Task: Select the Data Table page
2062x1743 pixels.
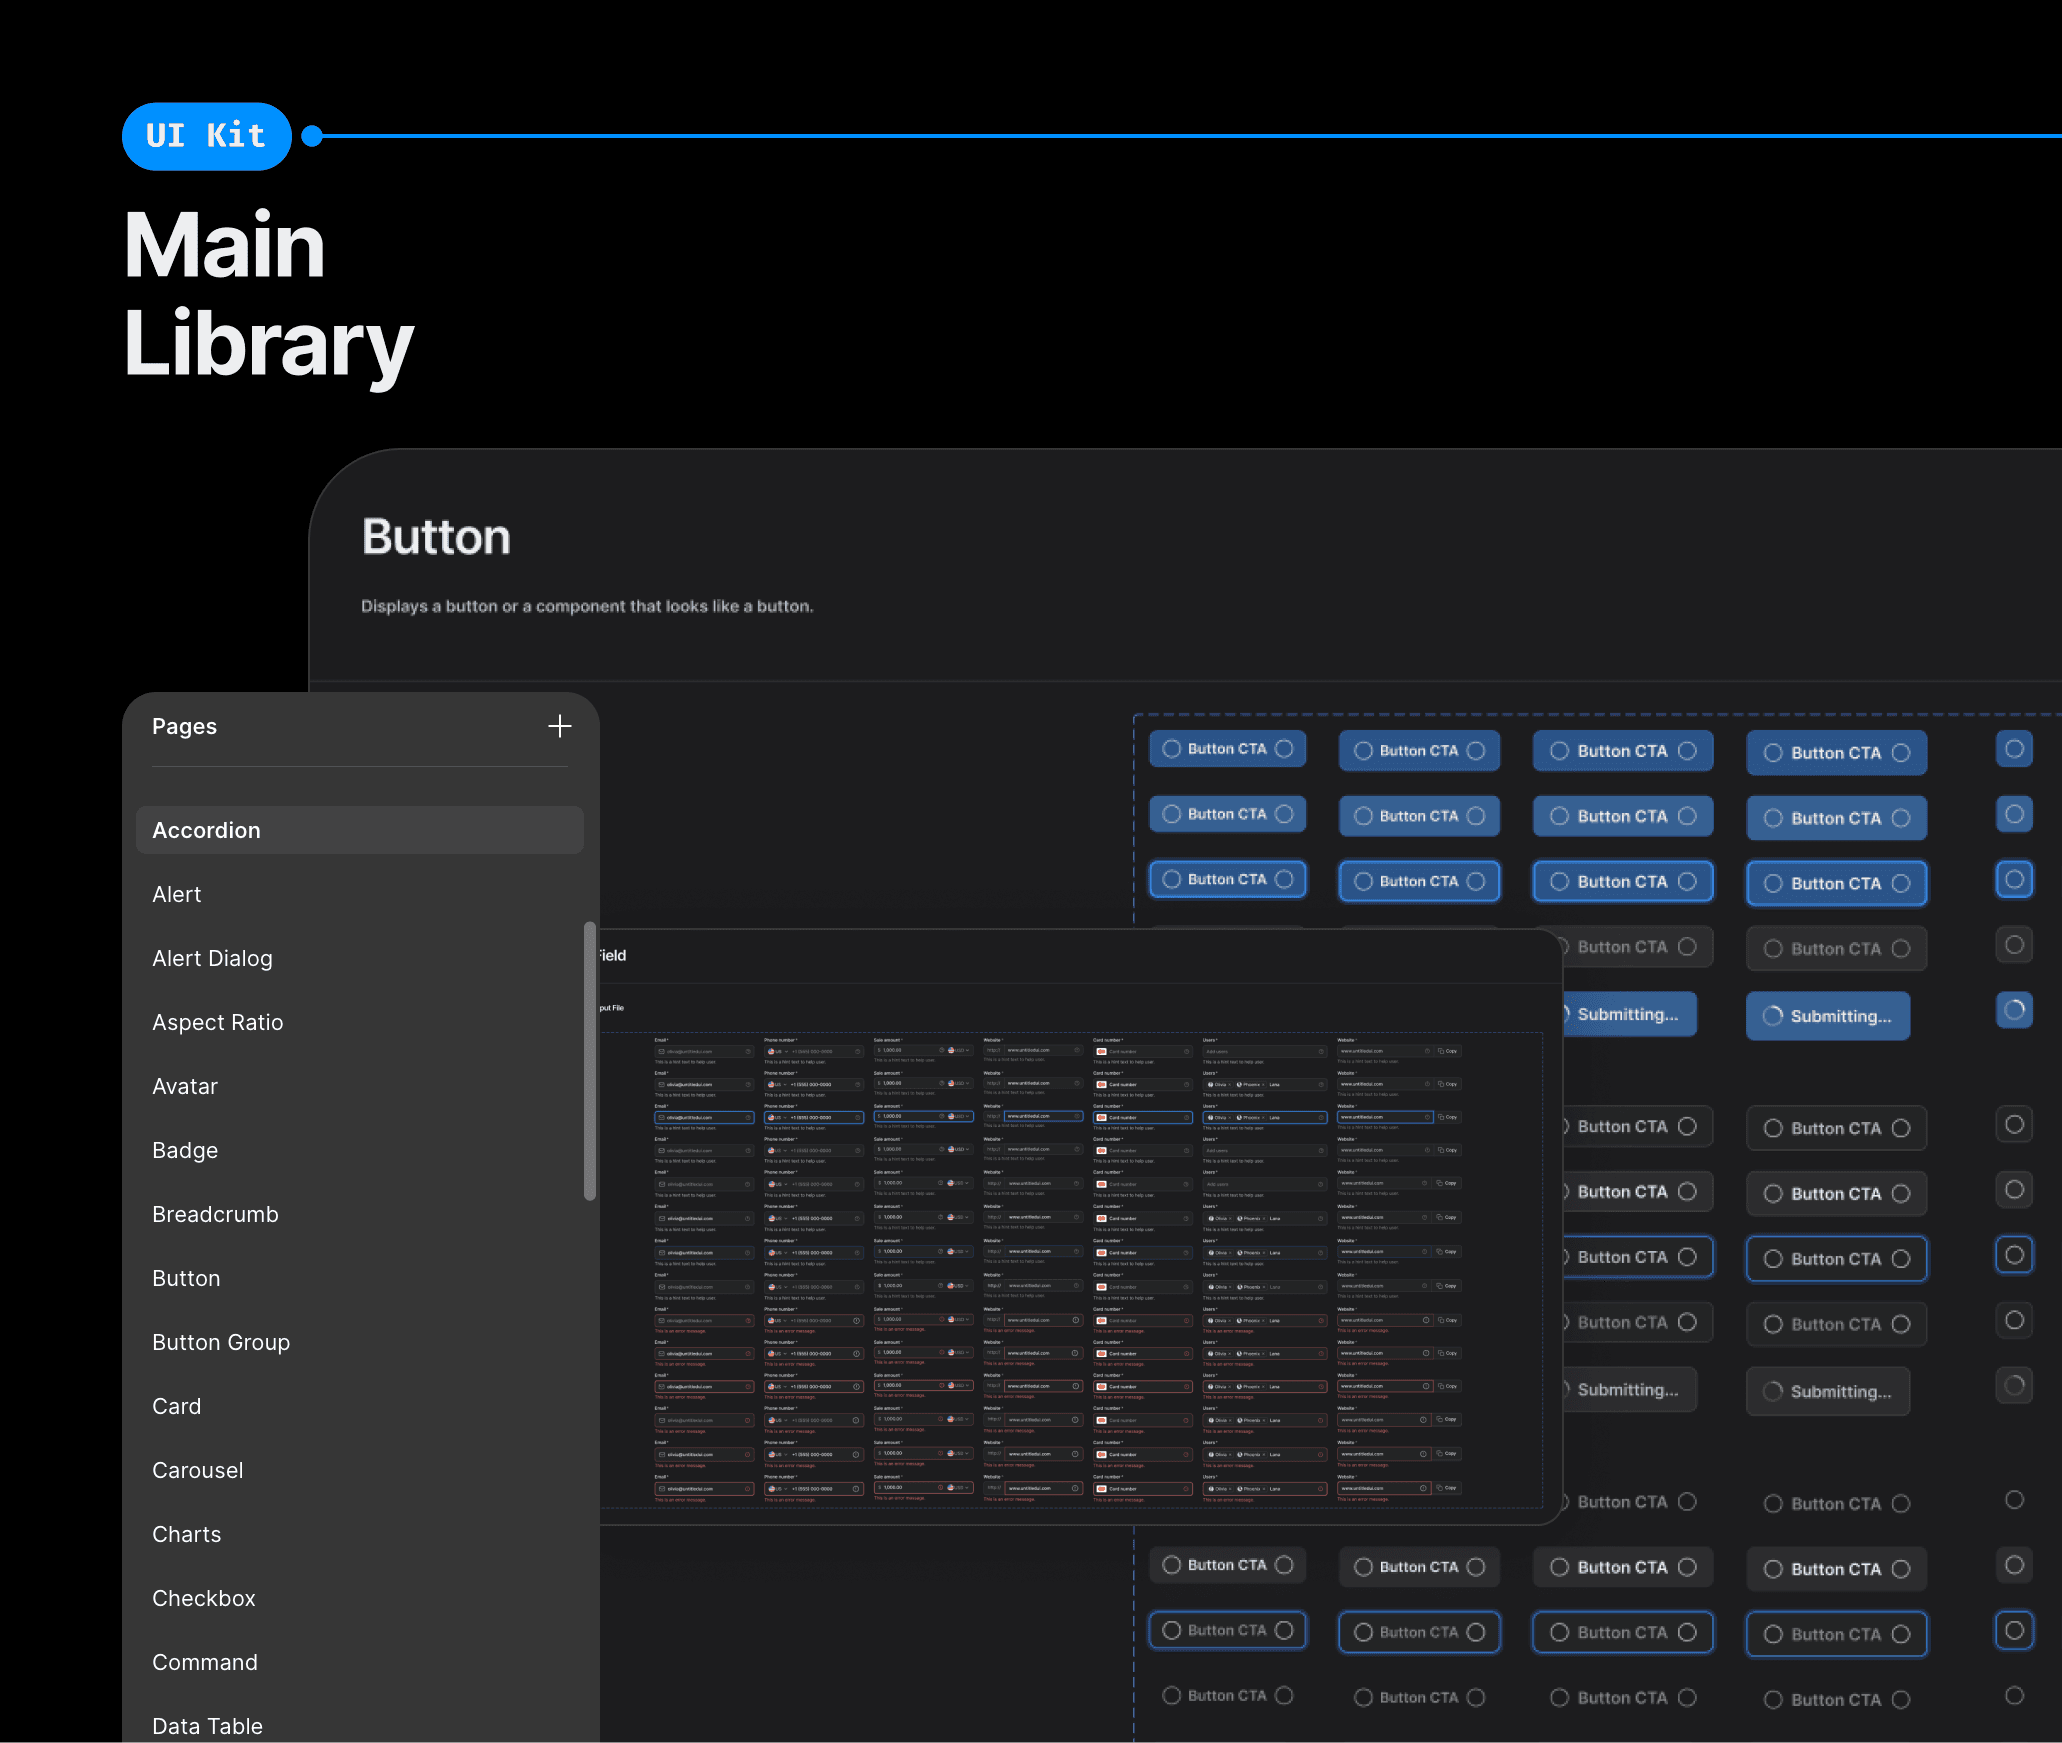Action: (207, 1726)
